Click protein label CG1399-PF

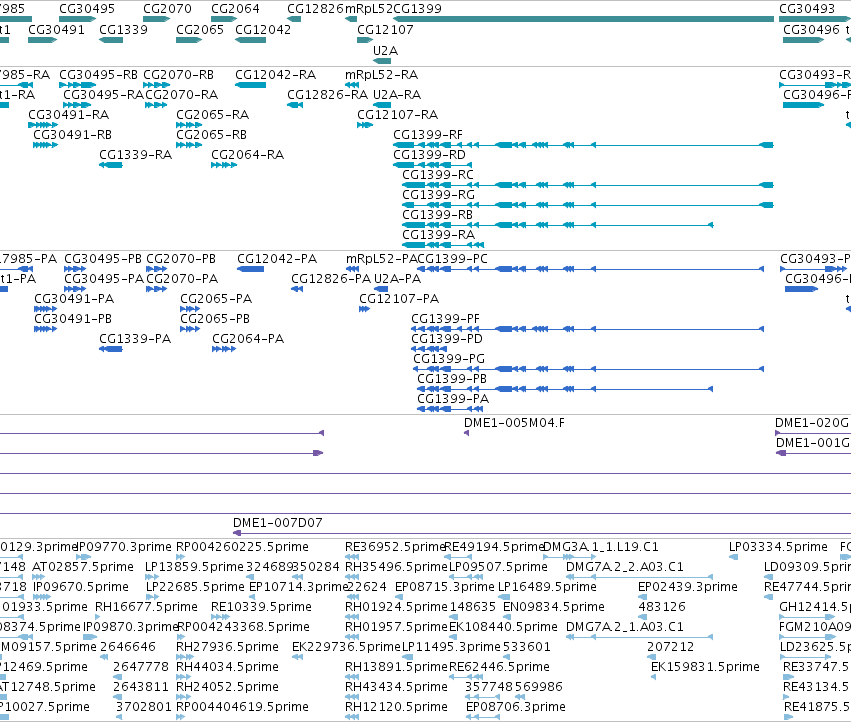pos(445,319)
